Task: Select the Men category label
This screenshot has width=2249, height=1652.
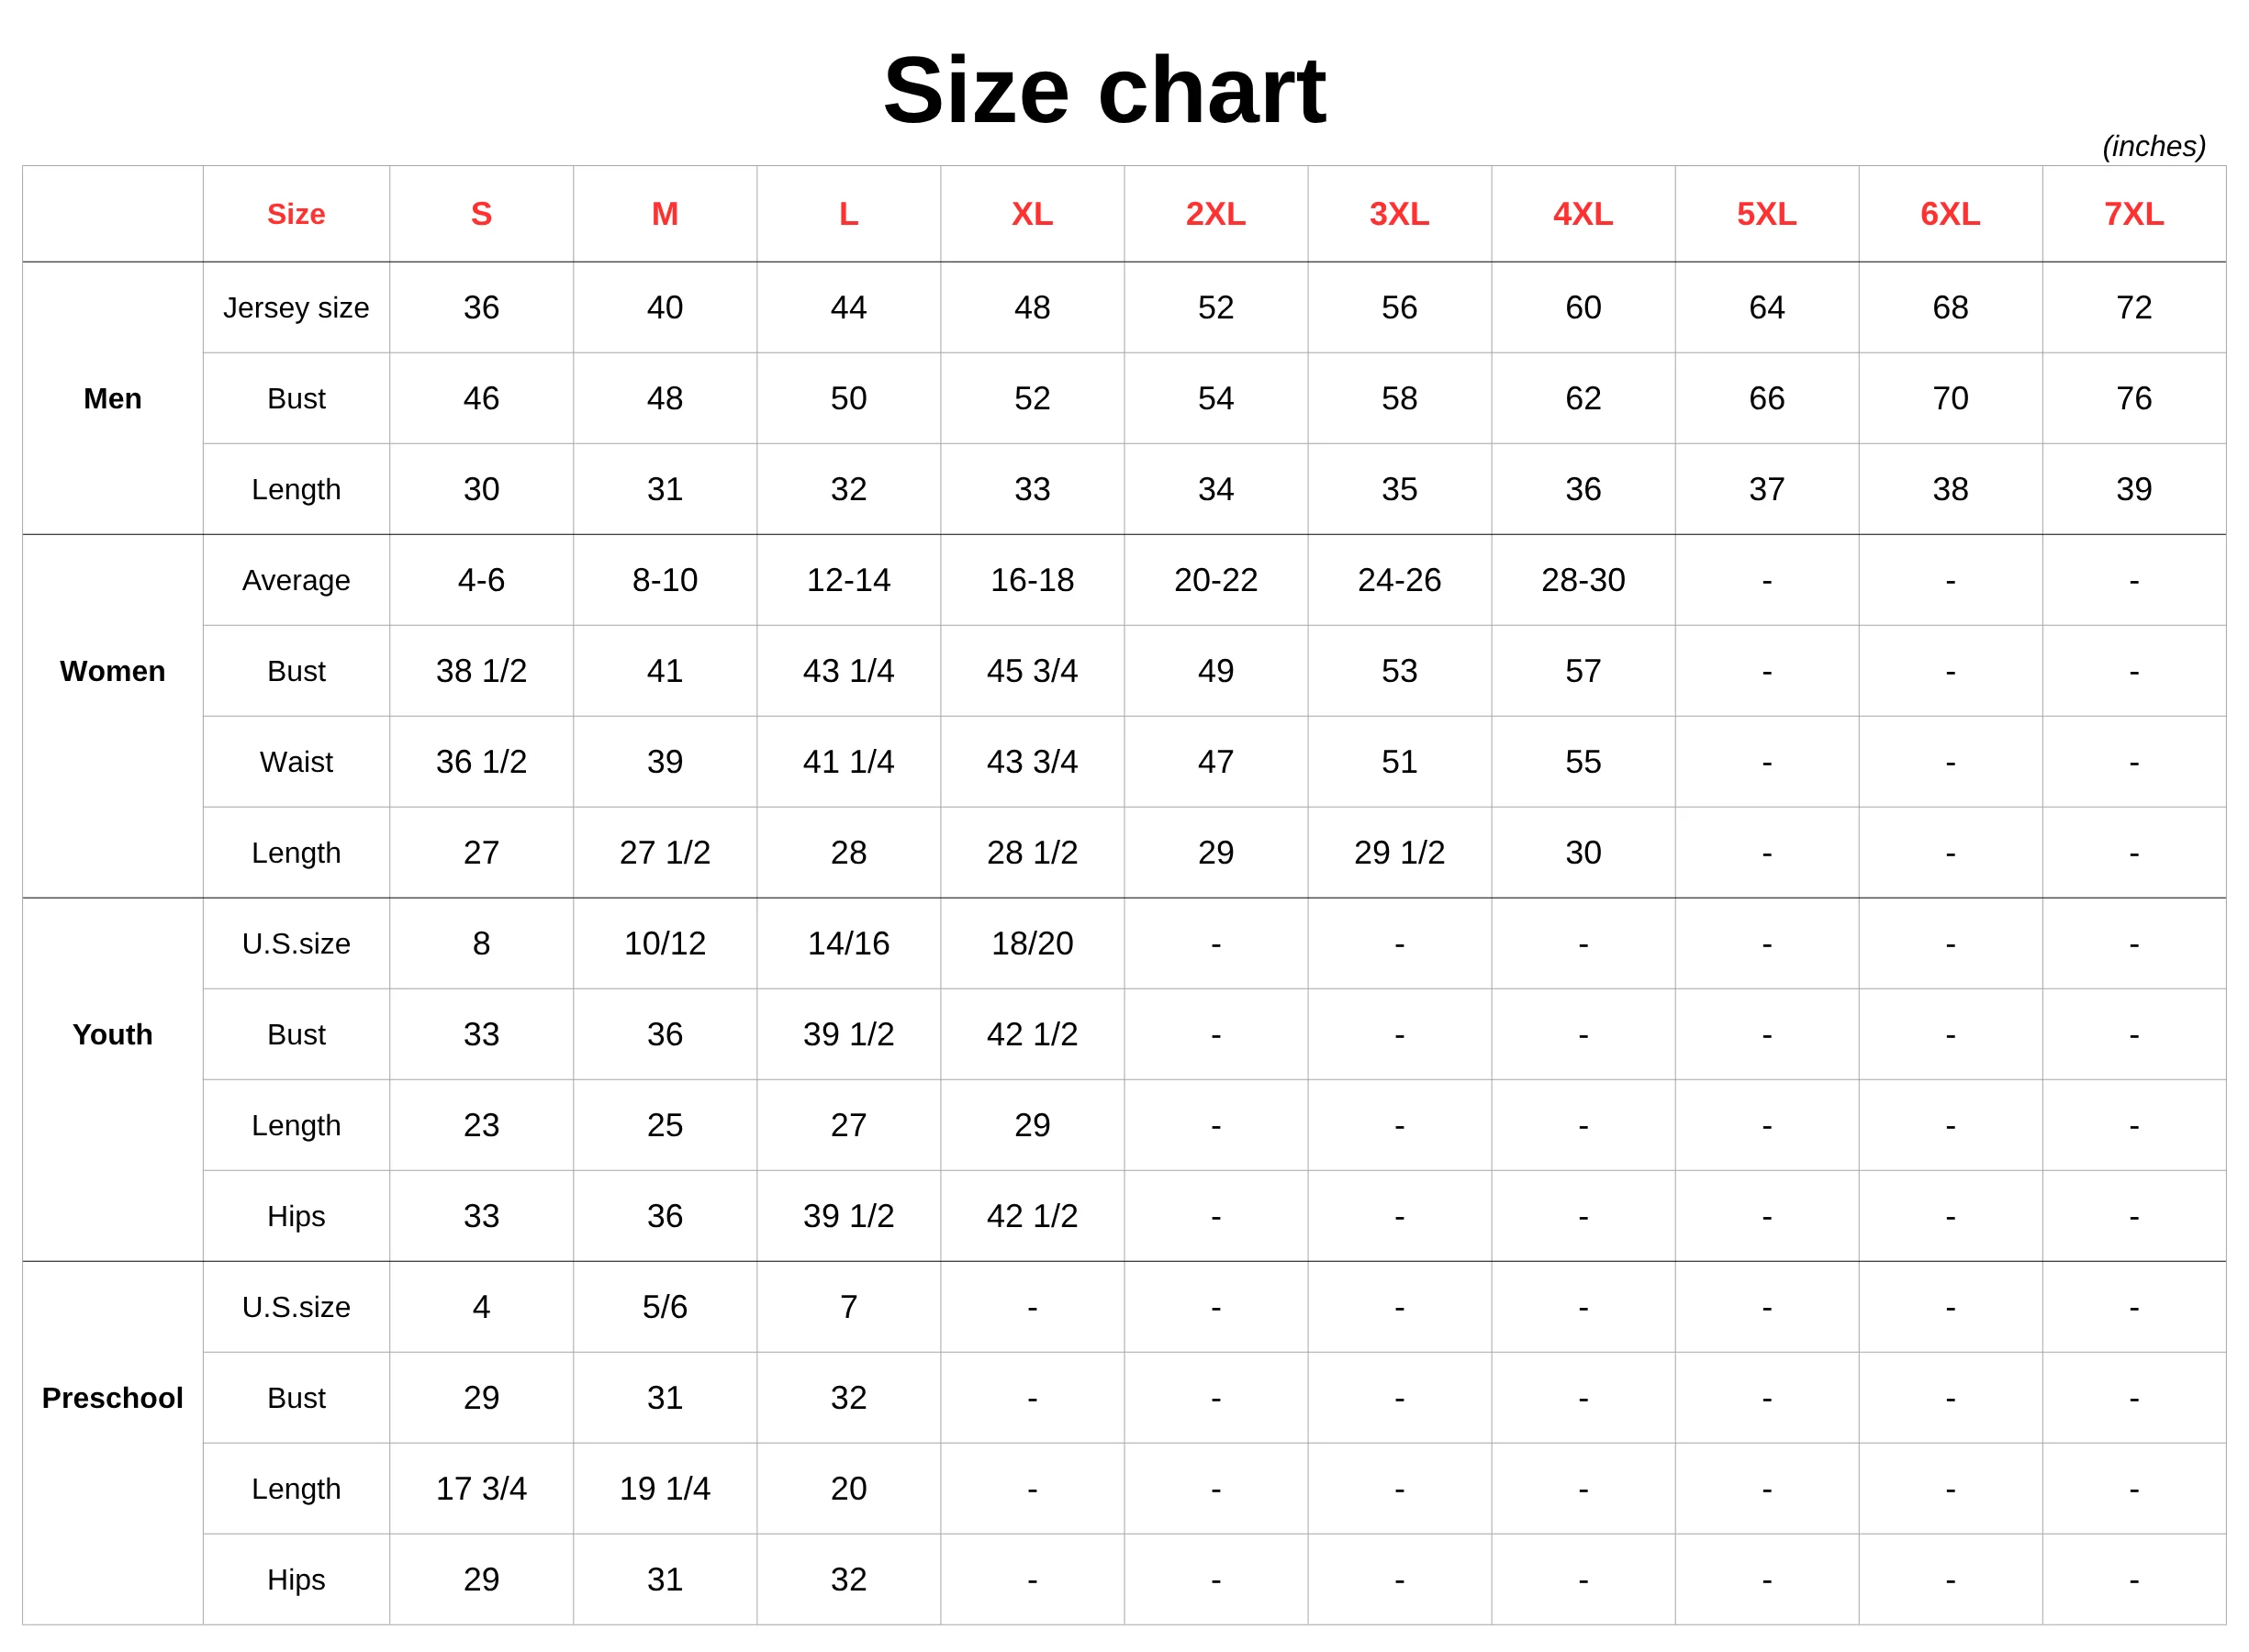Action: coord(113,398)
